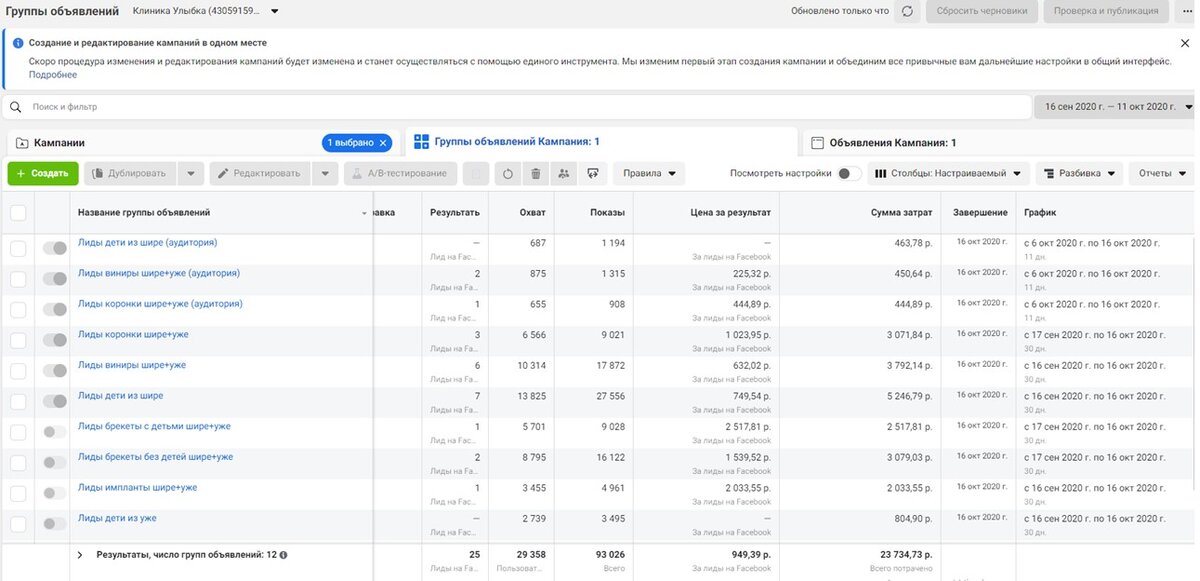The height and width of the screenshot is (581, 1200).
Task: Open the arrow next to Редактировать
Action: (x=325, y=173)
